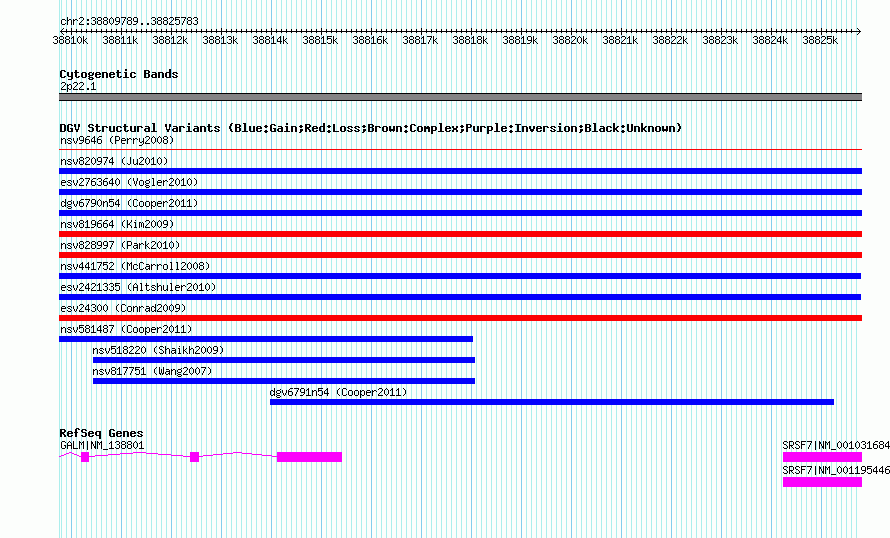The height and width of the screenshot is (538, 890).
Task: Select the large GALM exon block
Action: [x=309, y=457]
